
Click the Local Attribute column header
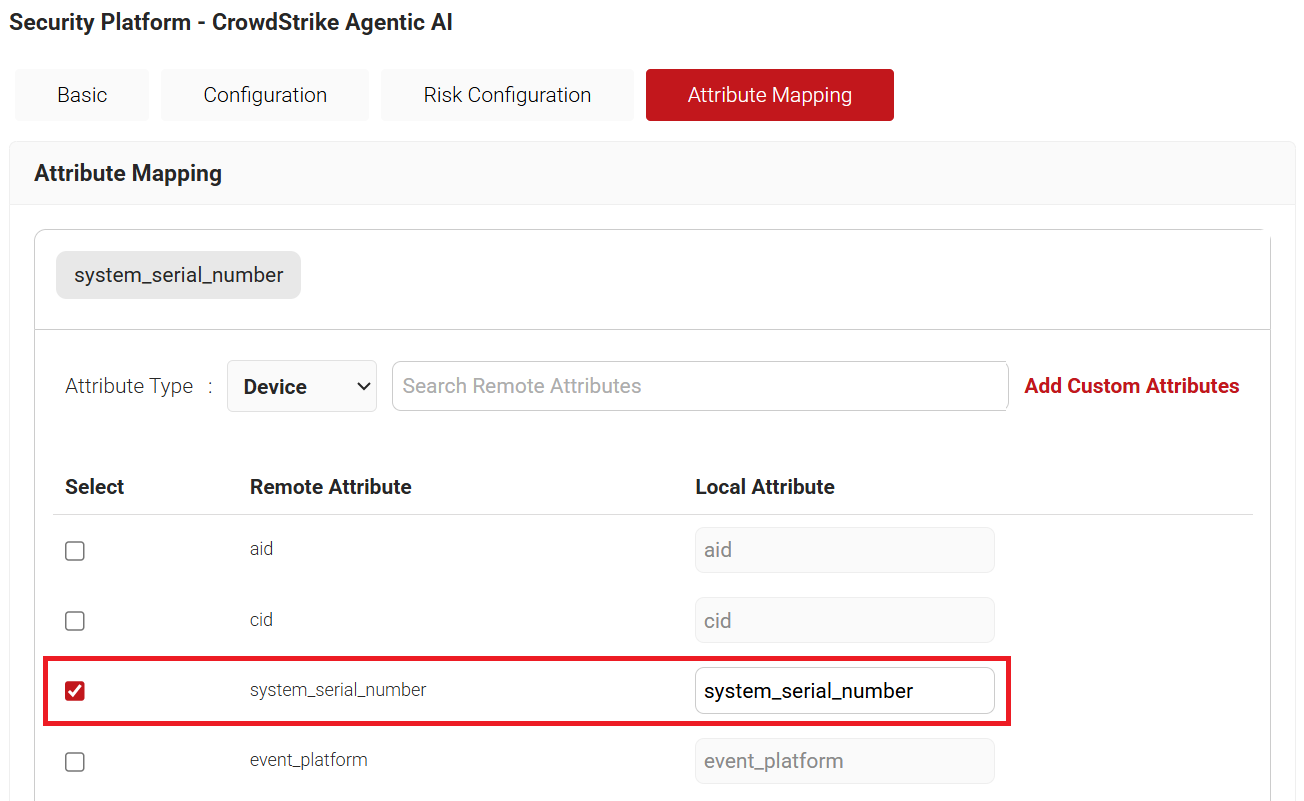[765, 487]
